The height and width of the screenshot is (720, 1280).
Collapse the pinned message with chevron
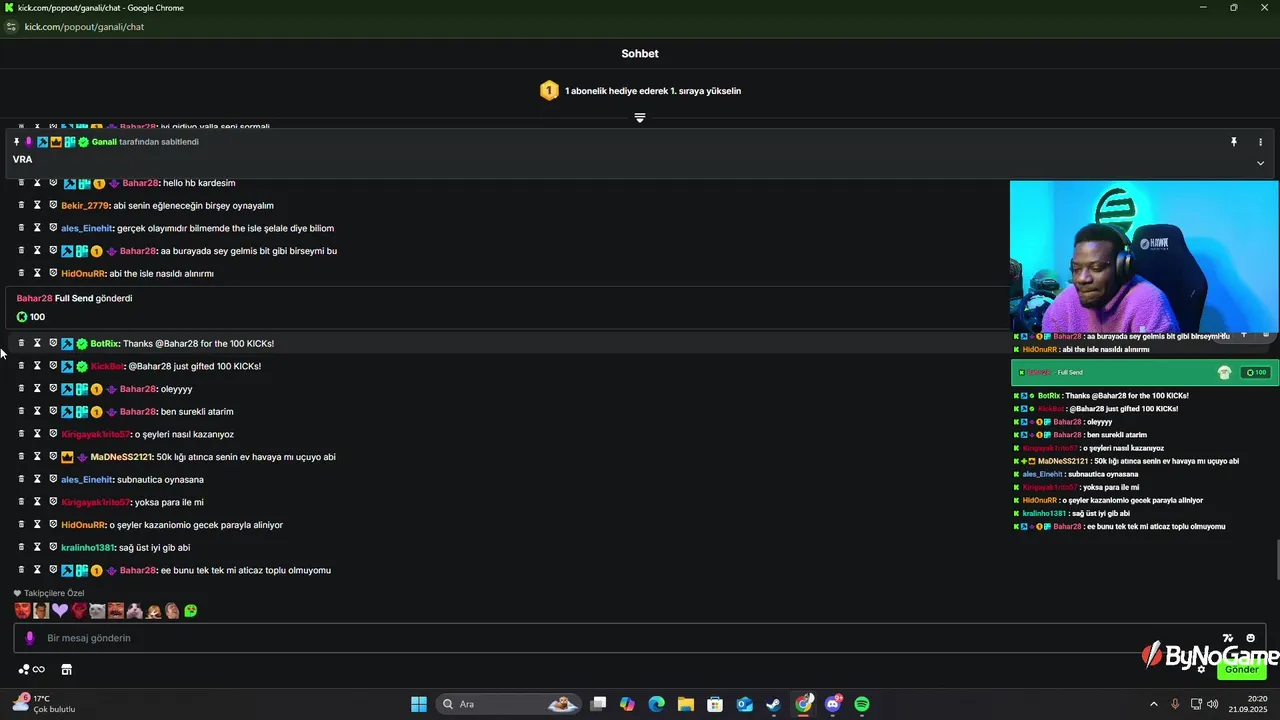pyautogui.click(x=1260, y=163)
